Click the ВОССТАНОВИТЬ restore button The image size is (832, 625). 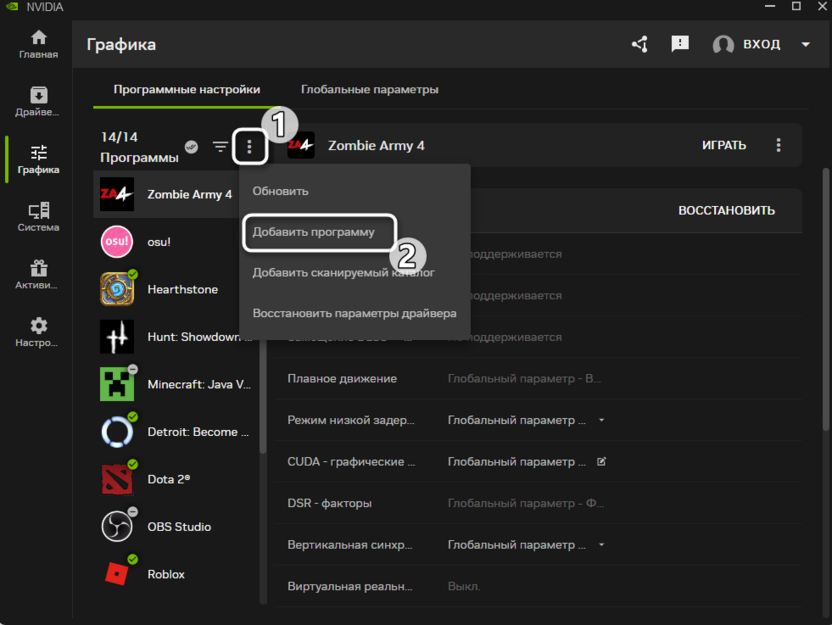726,211
